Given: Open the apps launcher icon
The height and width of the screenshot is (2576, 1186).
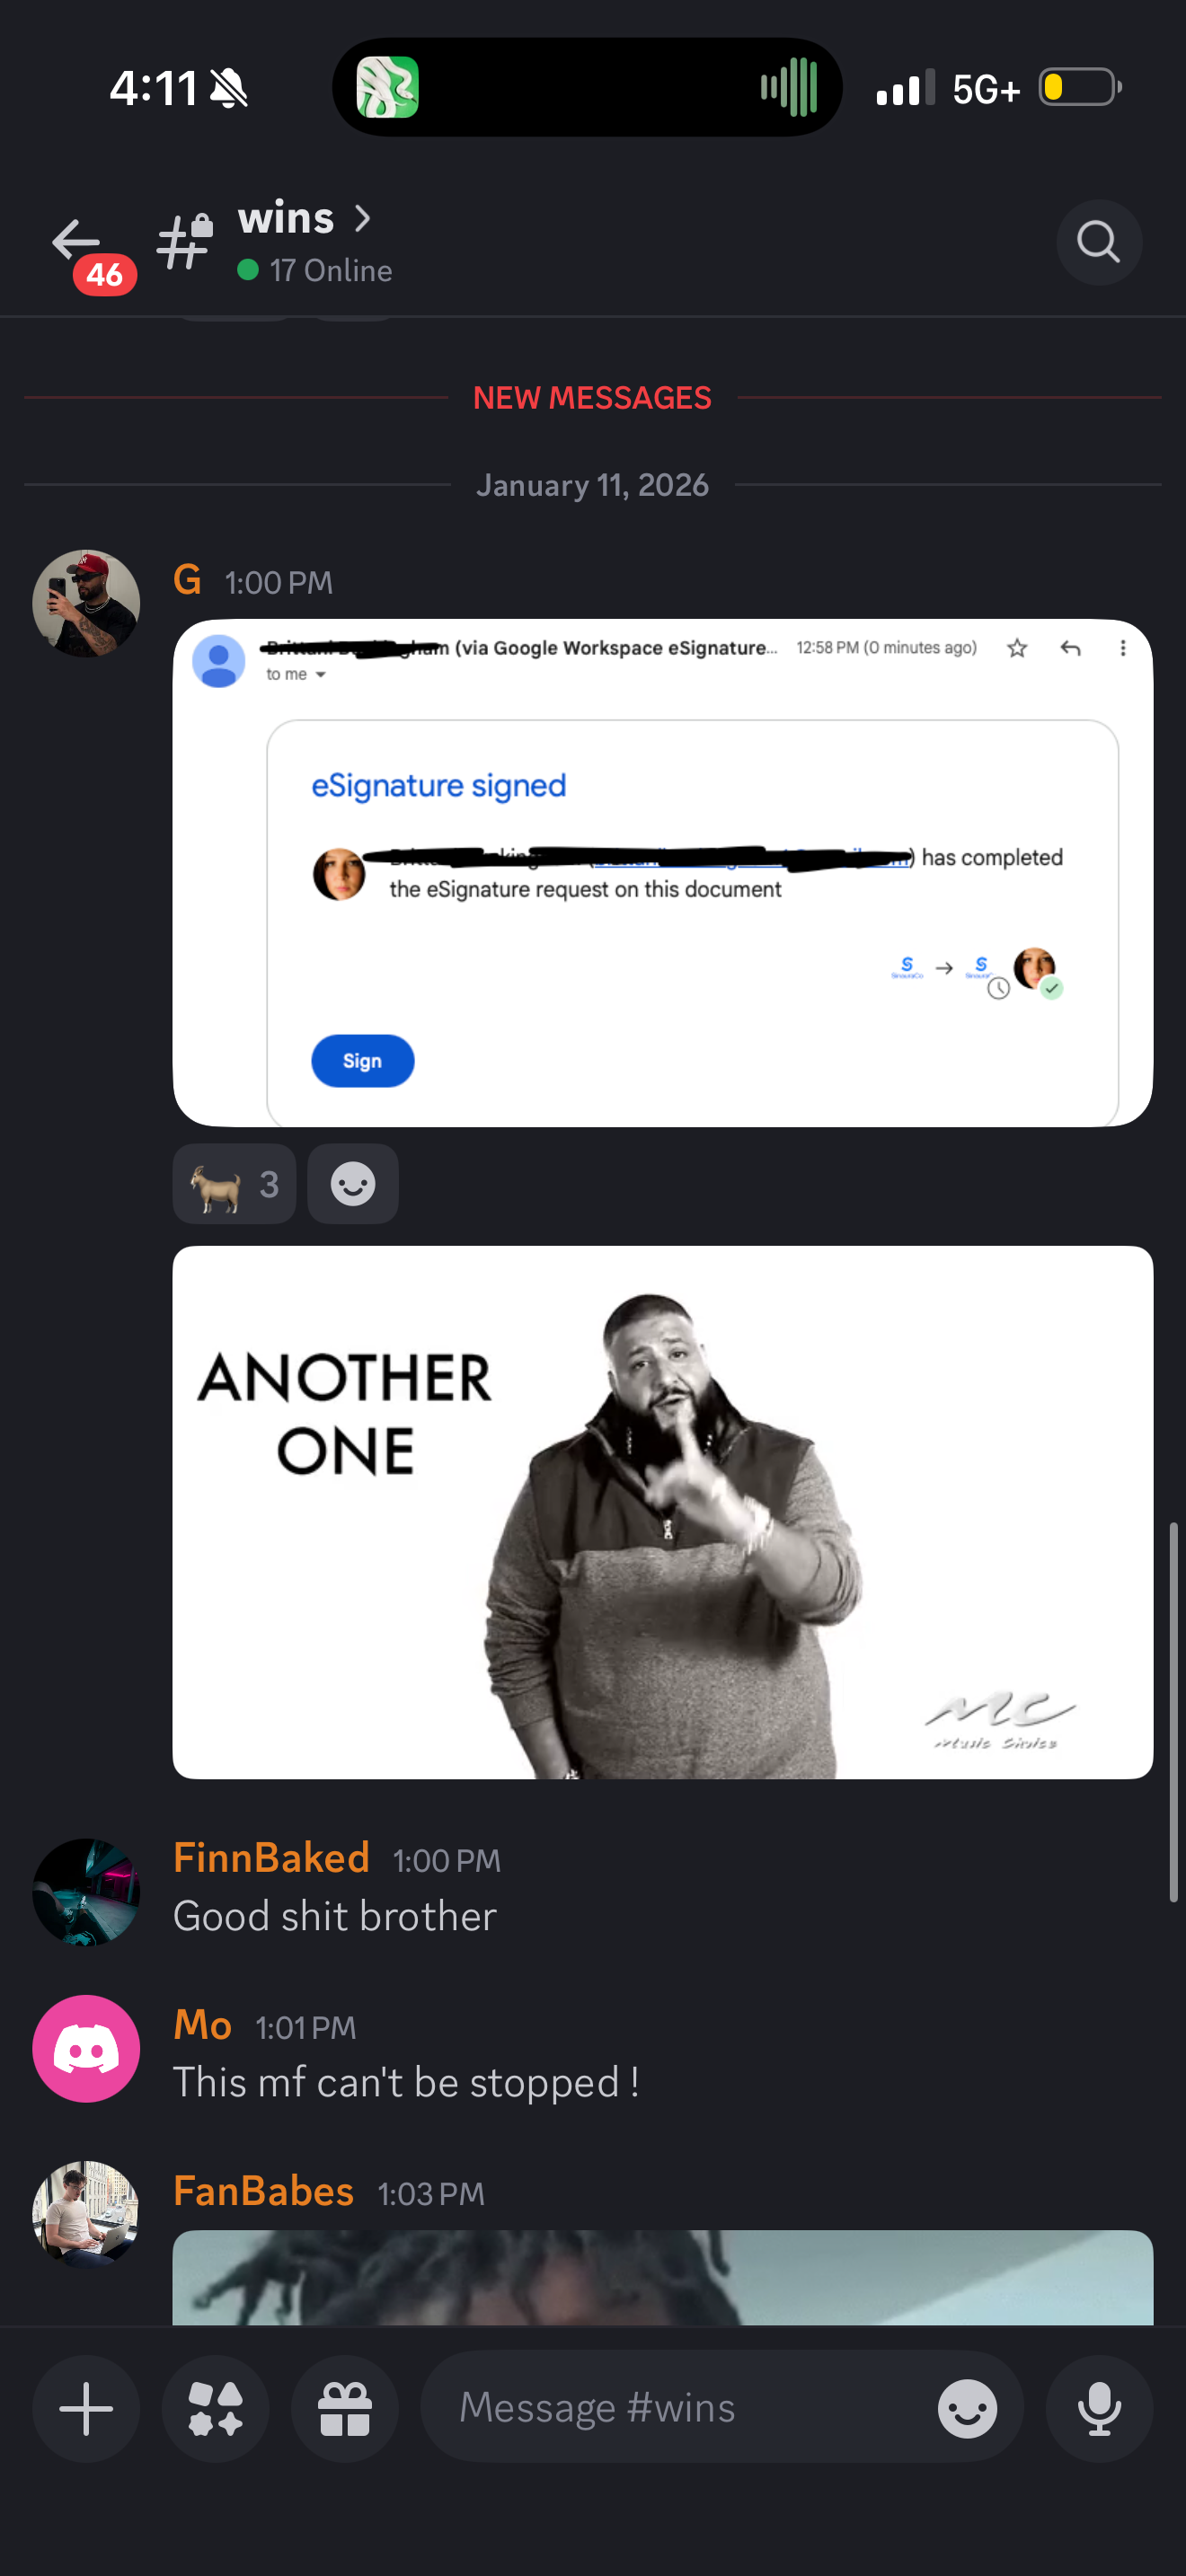Looking at the screenshot, I should (x=215, y=2409).
